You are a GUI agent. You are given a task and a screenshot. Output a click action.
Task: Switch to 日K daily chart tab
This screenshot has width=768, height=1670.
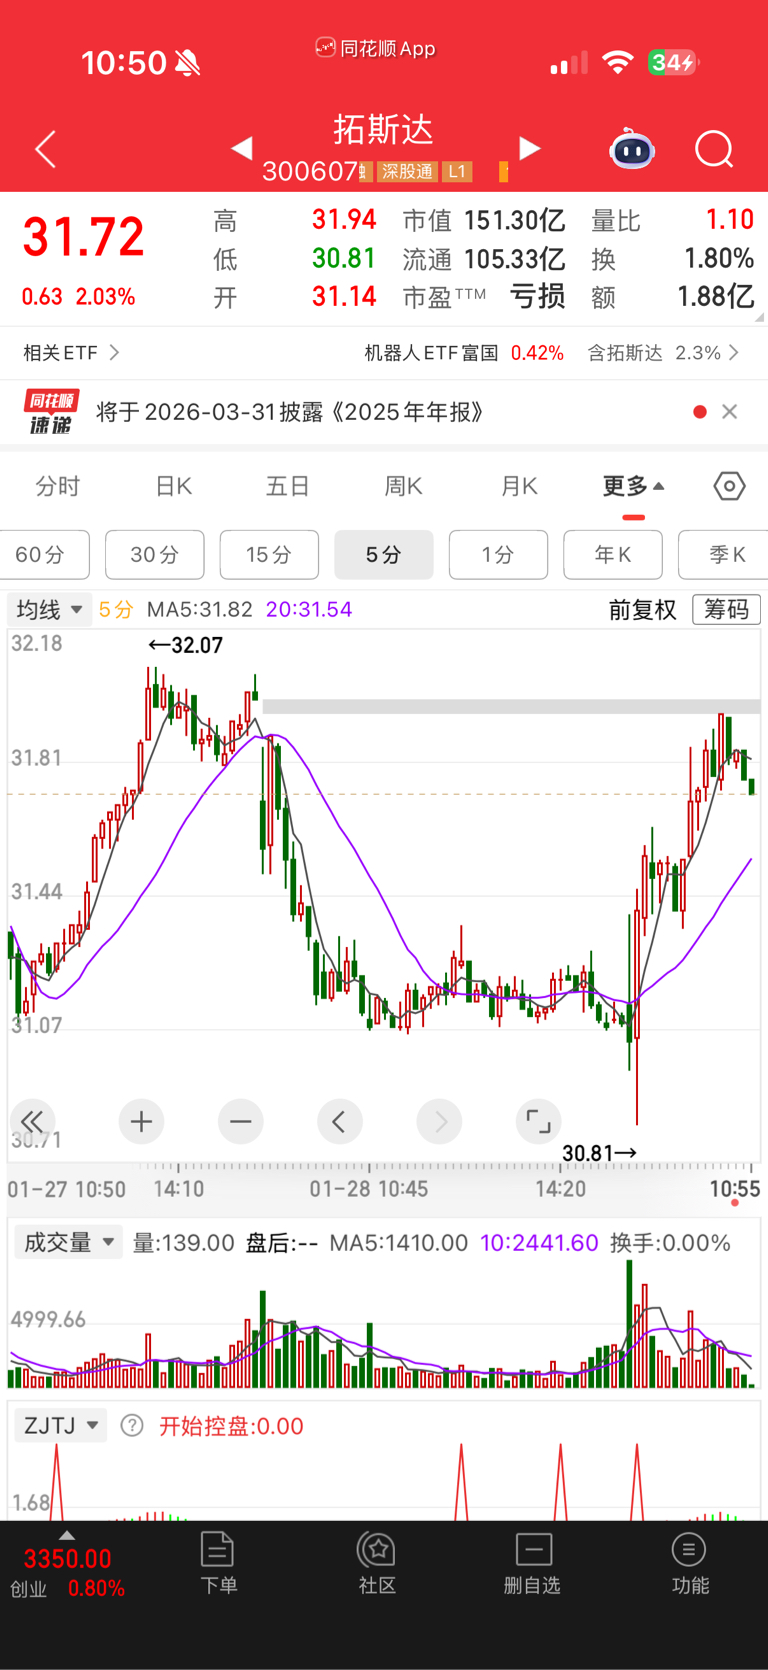coord(174,486)
